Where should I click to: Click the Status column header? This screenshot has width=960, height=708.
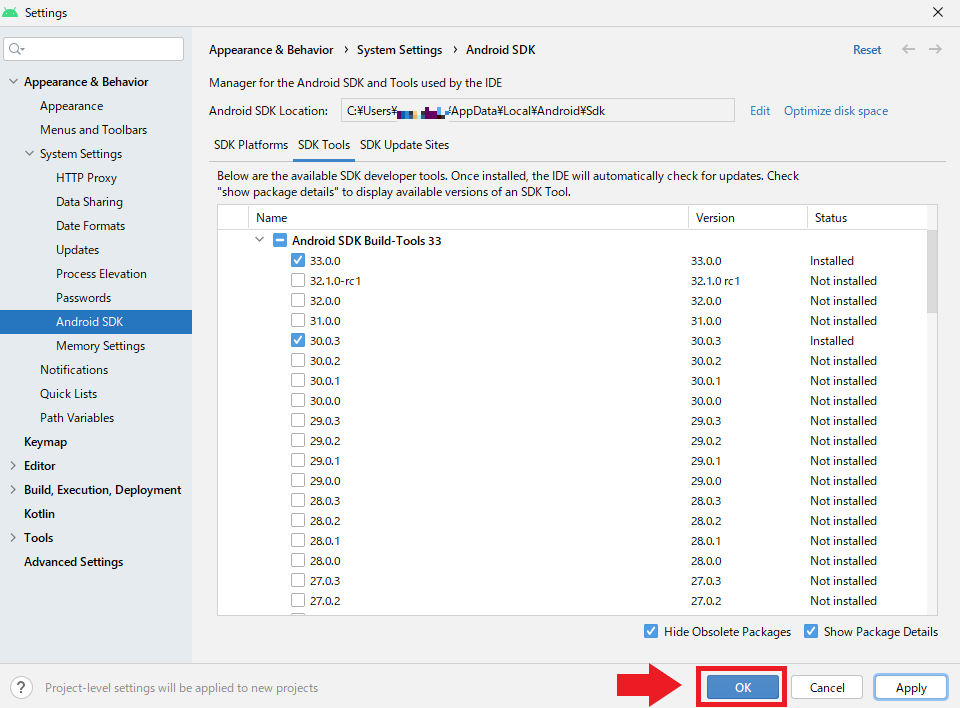tap(867, 217)
